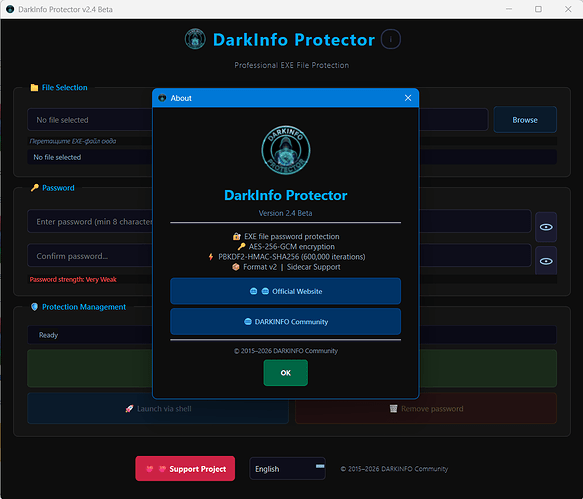Image resolution: width=583 pixels, height=499 pixels.
Task: Click the rocket Launch via shell button
Action: point(158,408)
